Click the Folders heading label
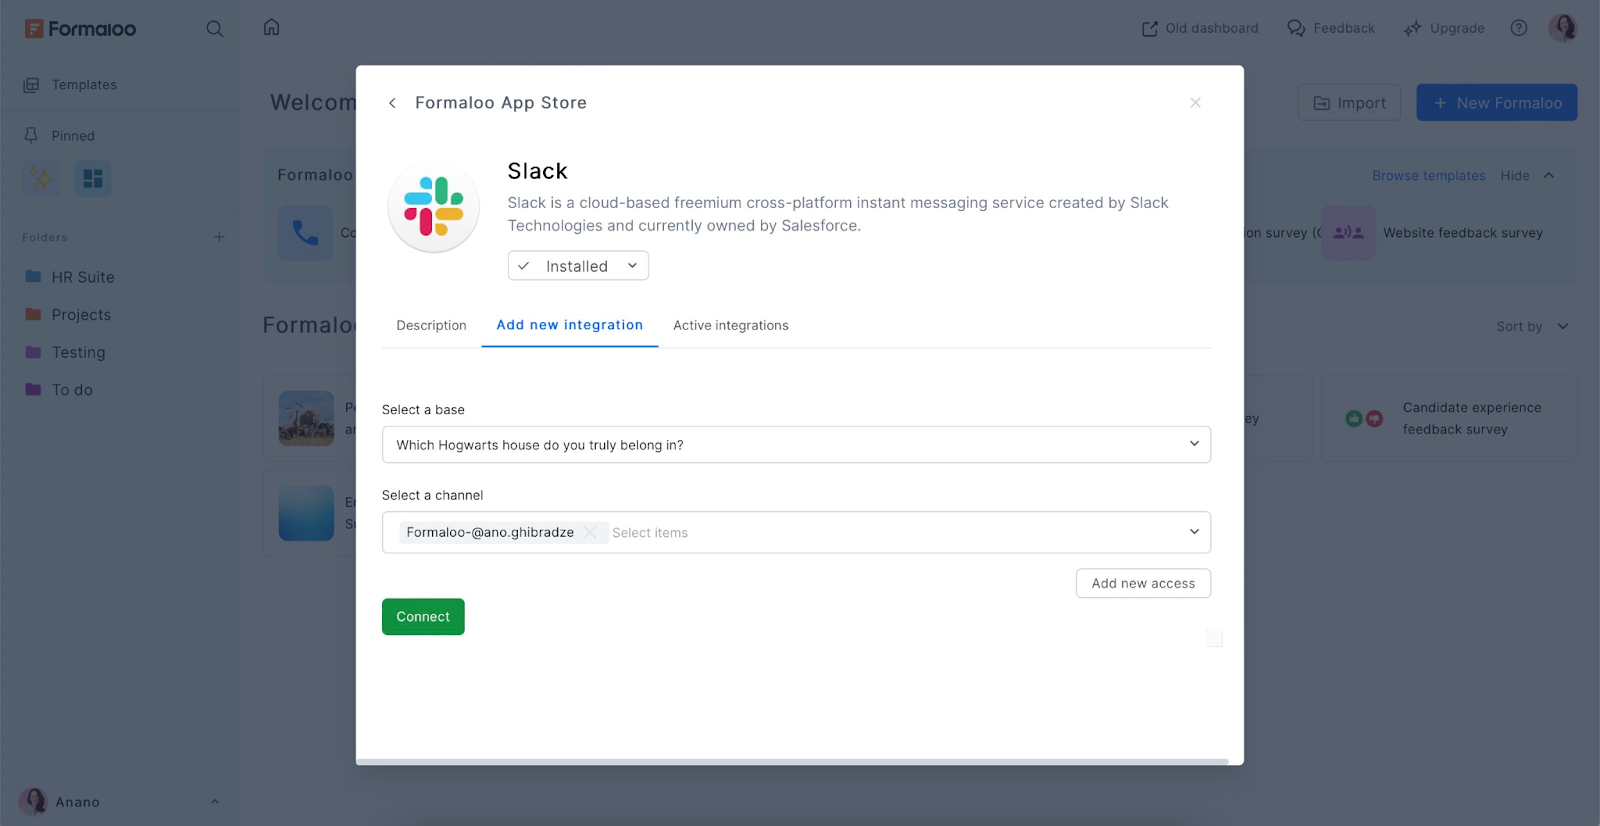Screen dimensions: 1600x826 (x=45, y=237)
